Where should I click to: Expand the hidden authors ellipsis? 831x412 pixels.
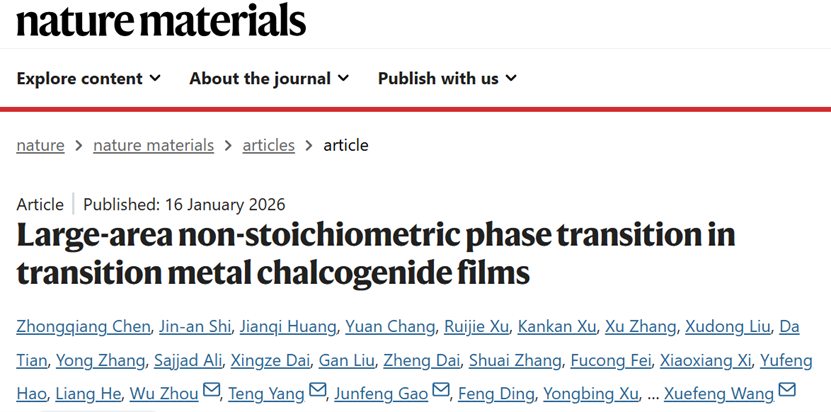tap(653, 392)
